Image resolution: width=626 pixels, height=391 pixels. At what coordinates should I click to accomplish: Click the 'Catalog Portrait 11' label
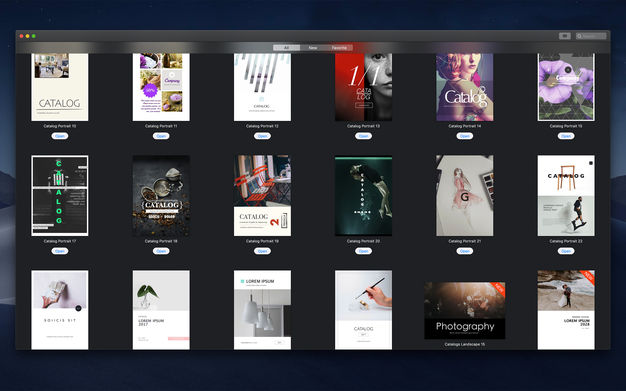[x=161, y=126]
